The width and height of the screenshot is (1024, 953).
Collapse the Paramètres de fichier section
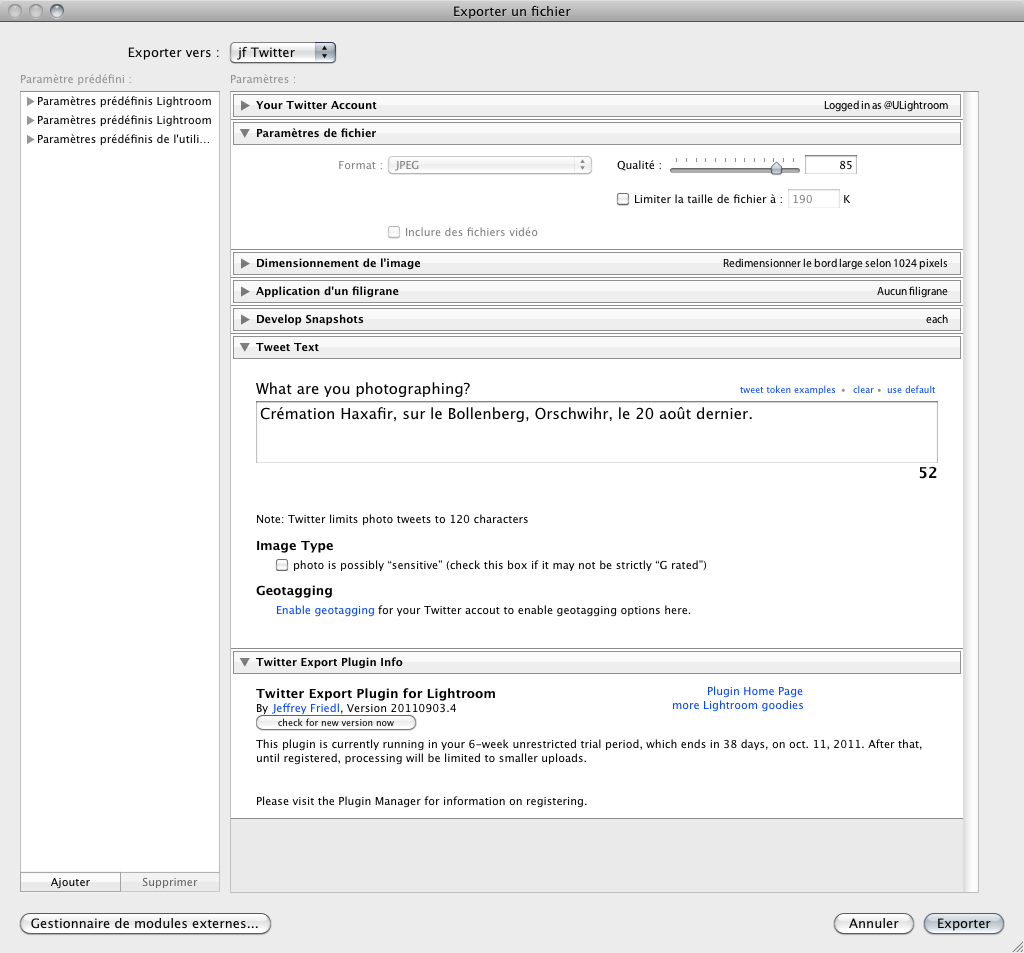point(245,133)
